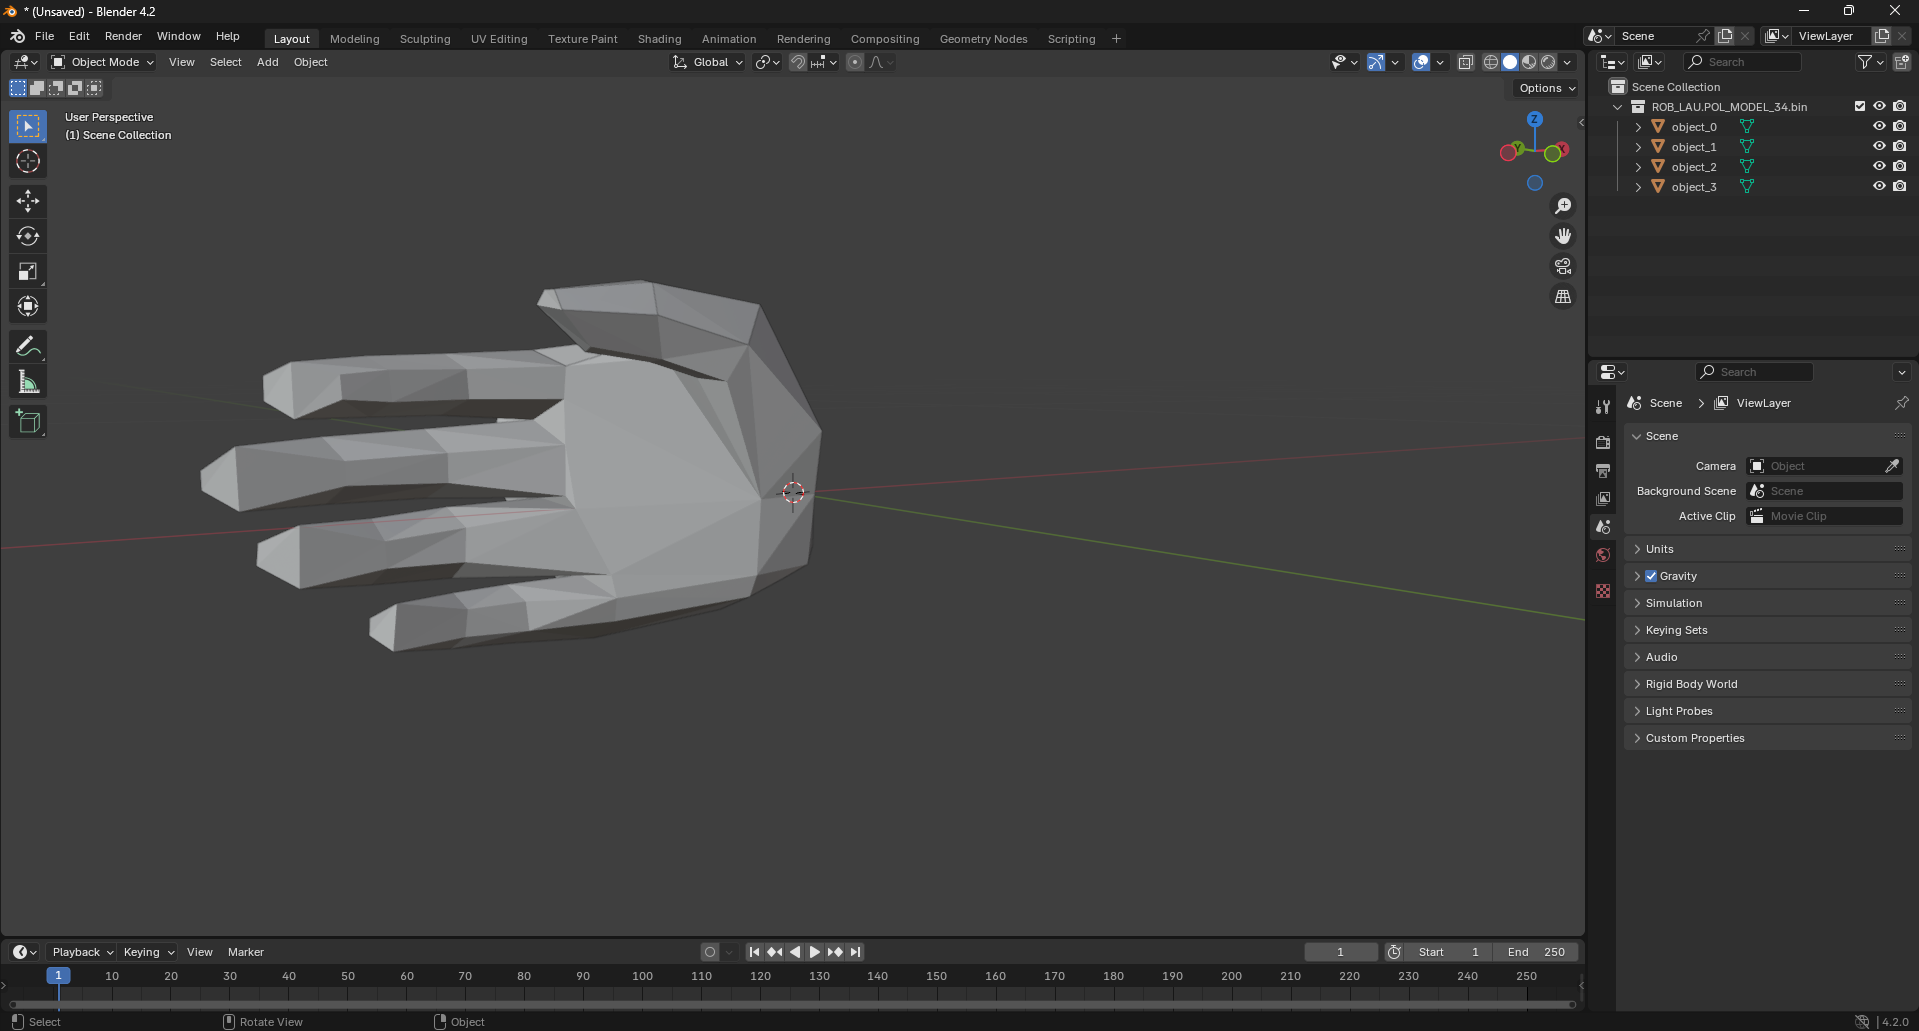Viewport: 1919px width, 1031px height.
Task: Expand object_0 in outliner
Action: pyautogui.click(x=1638, y=127)
